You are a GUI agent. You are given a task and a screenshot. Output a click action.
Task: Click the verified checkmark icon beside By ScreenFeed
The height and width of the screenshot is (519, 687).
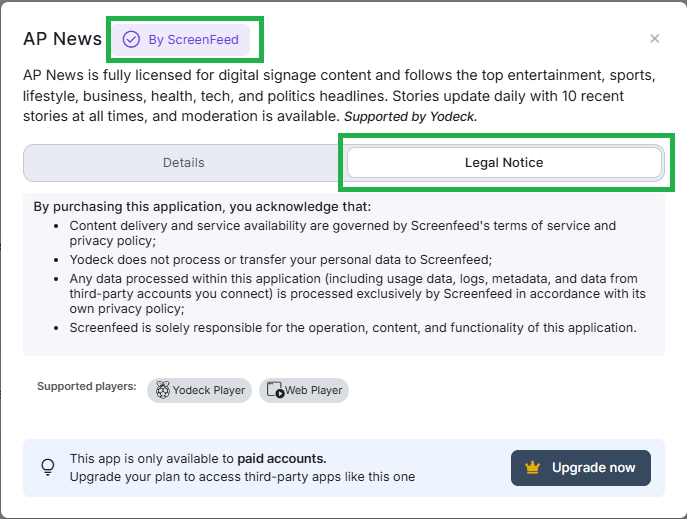coord(131,40)
